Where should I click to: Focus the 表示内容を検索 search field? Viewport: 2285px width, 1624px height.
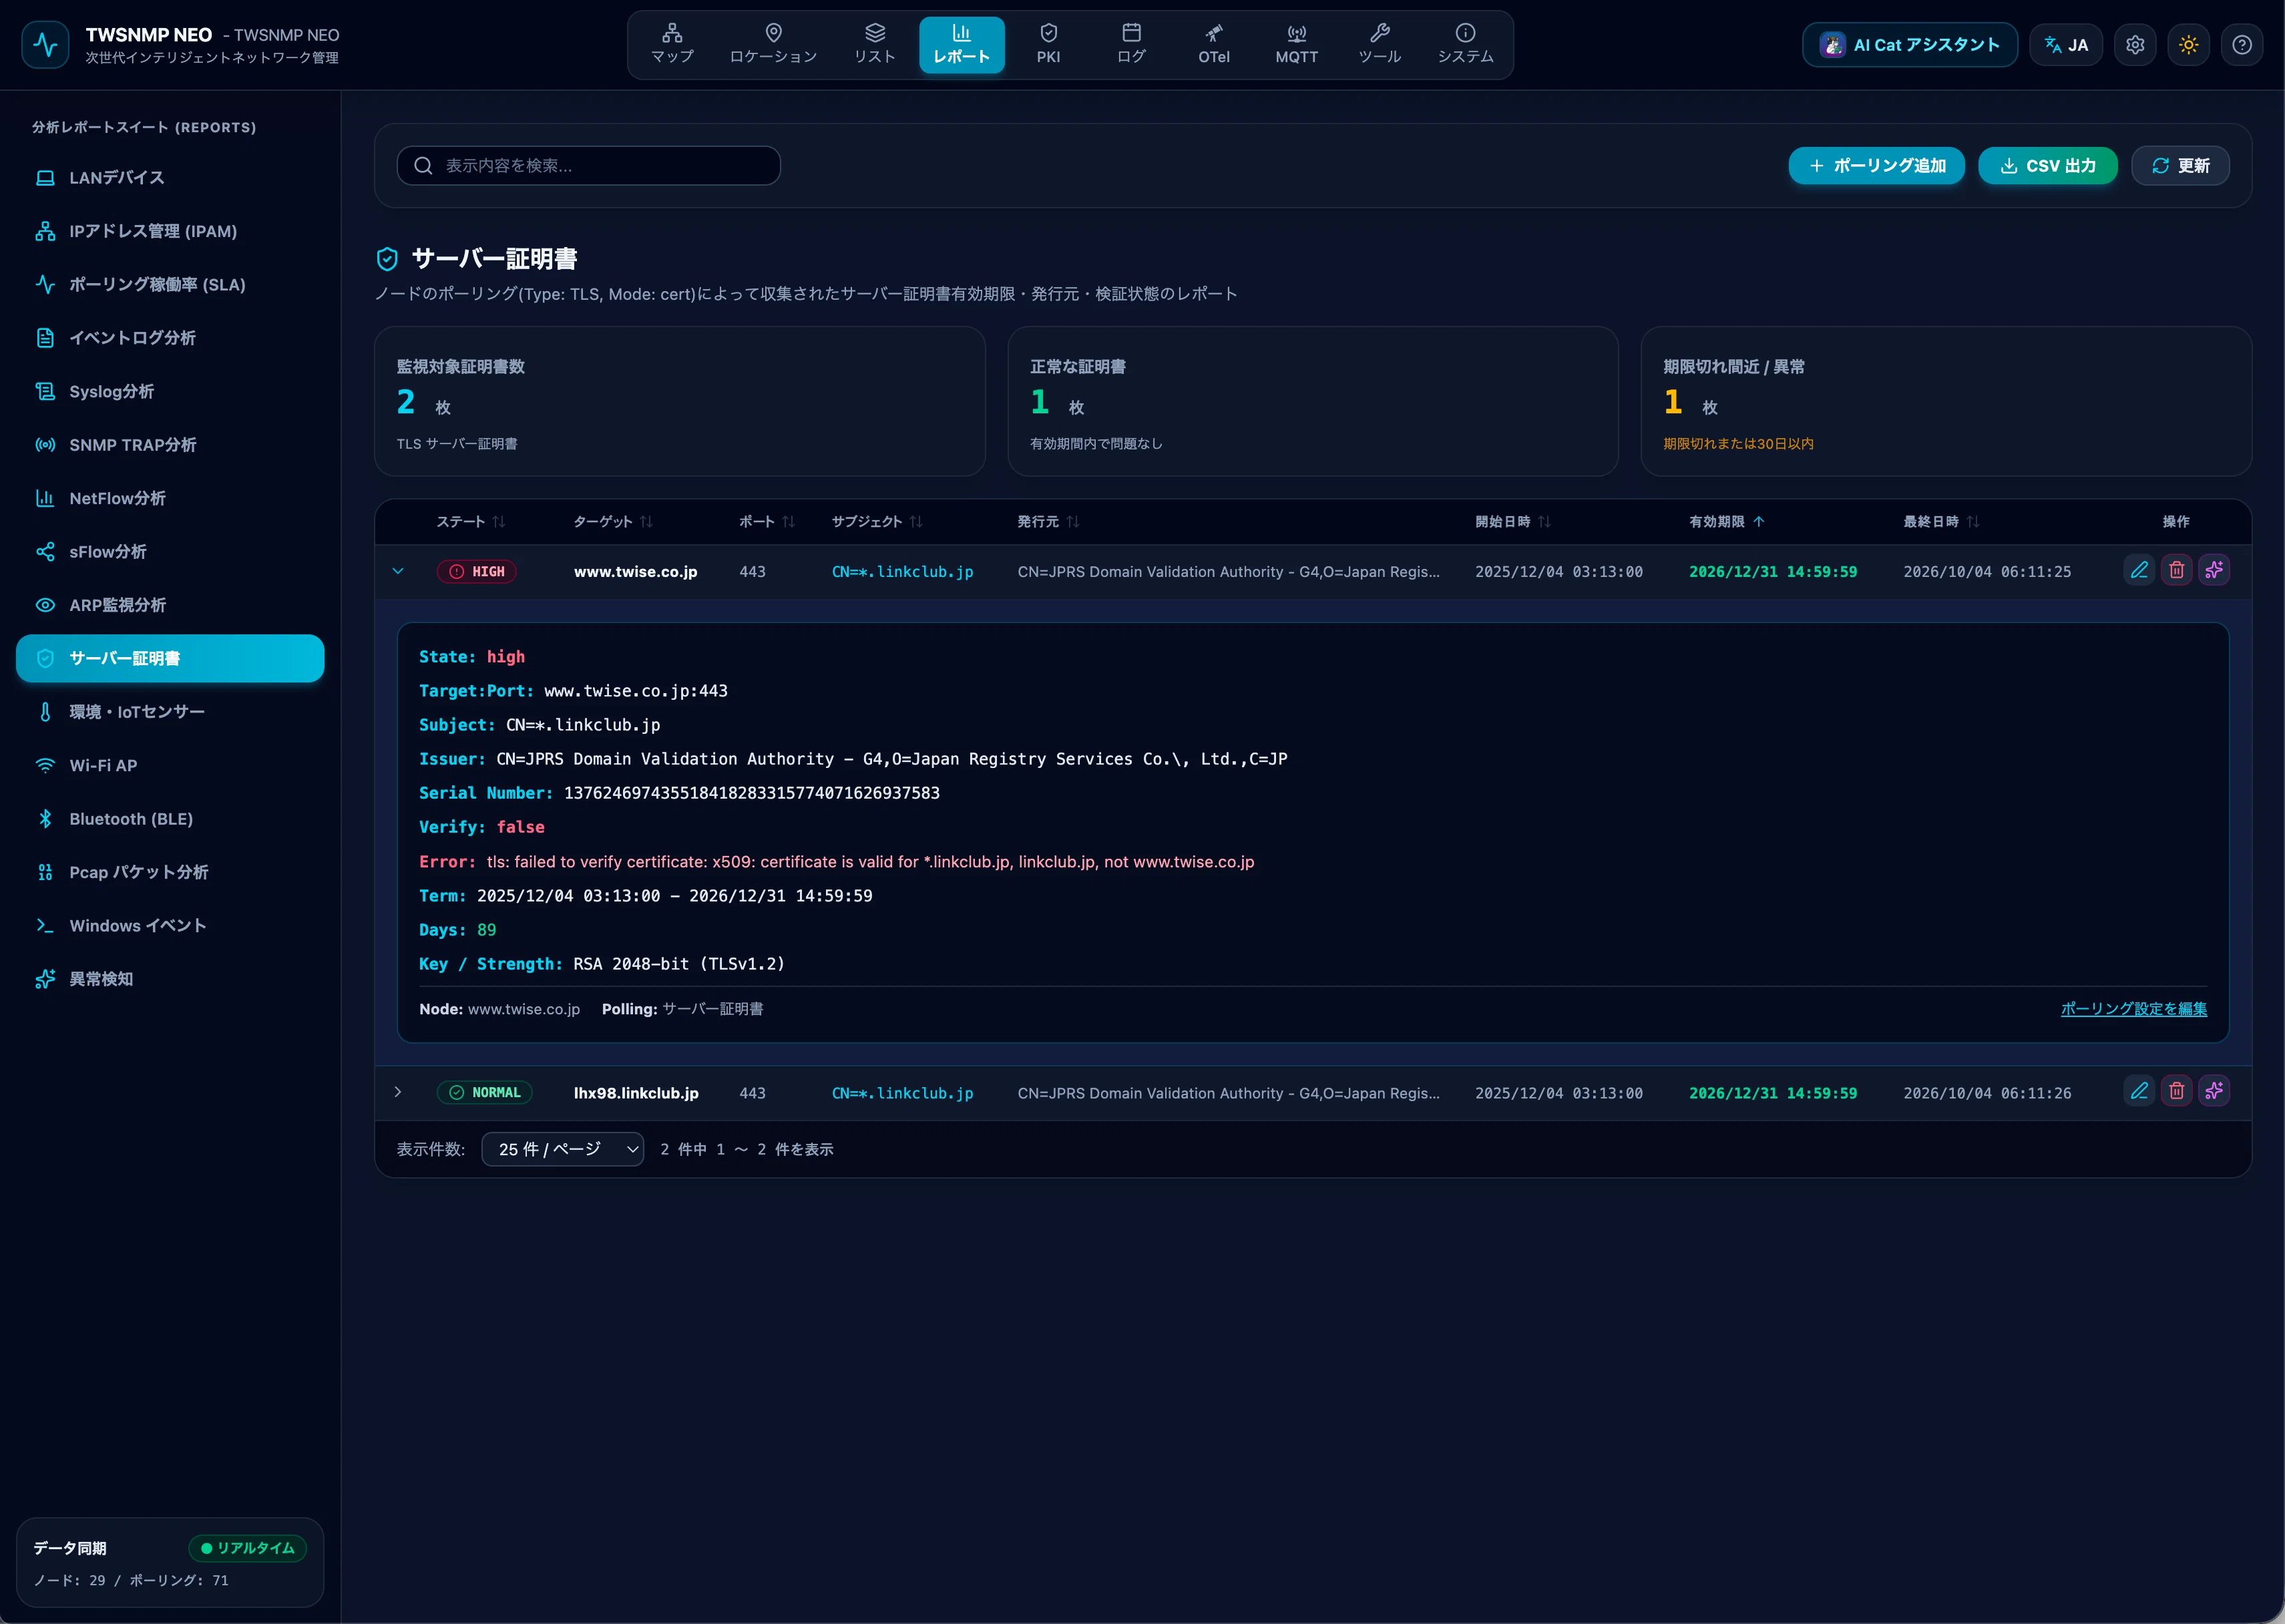[589, 166]
